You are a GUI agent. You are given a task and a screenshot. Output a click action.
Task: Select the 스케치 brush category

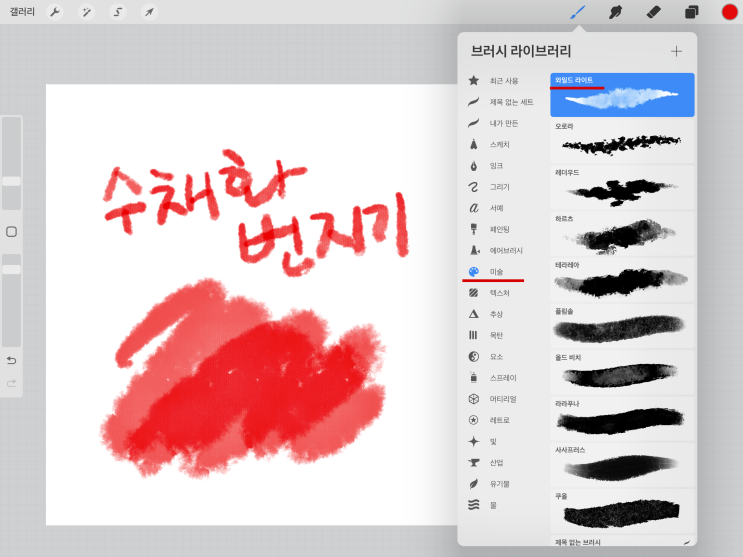(501, 145)
